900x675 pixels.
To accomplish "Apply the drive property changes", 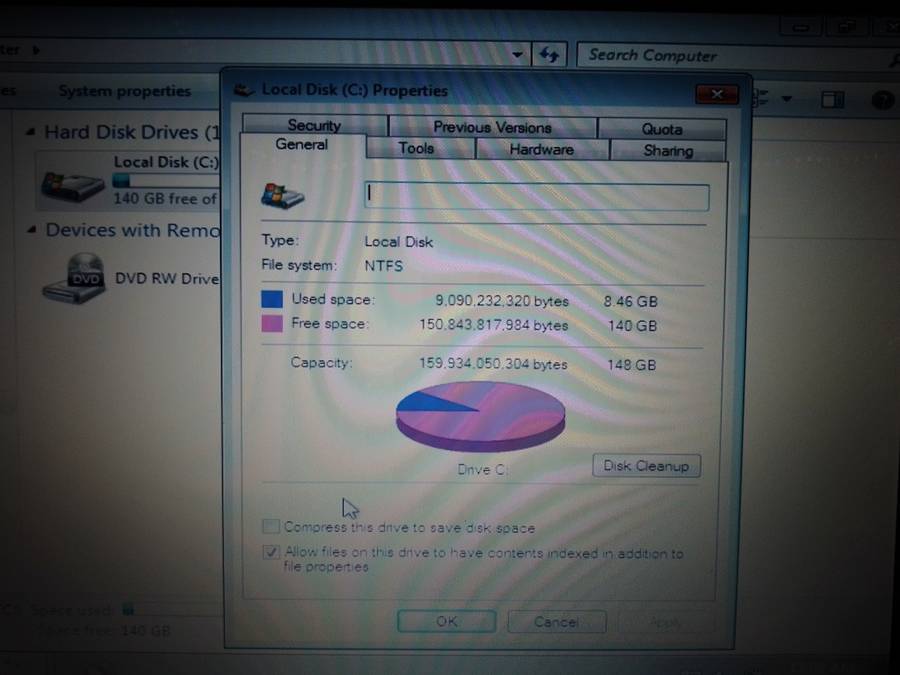I will tap(665, 621).
